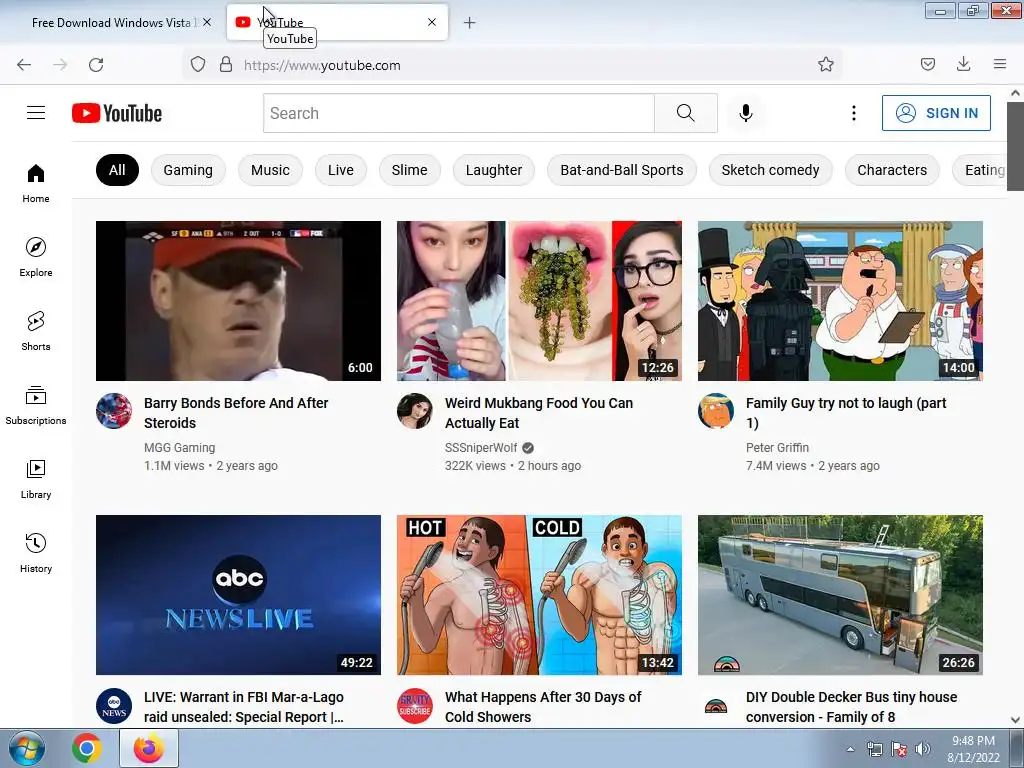Image resolution: width=1024 pixels, height=768 pixels.
Task: Click into the YouTube Search field
Action: [458, 113]
